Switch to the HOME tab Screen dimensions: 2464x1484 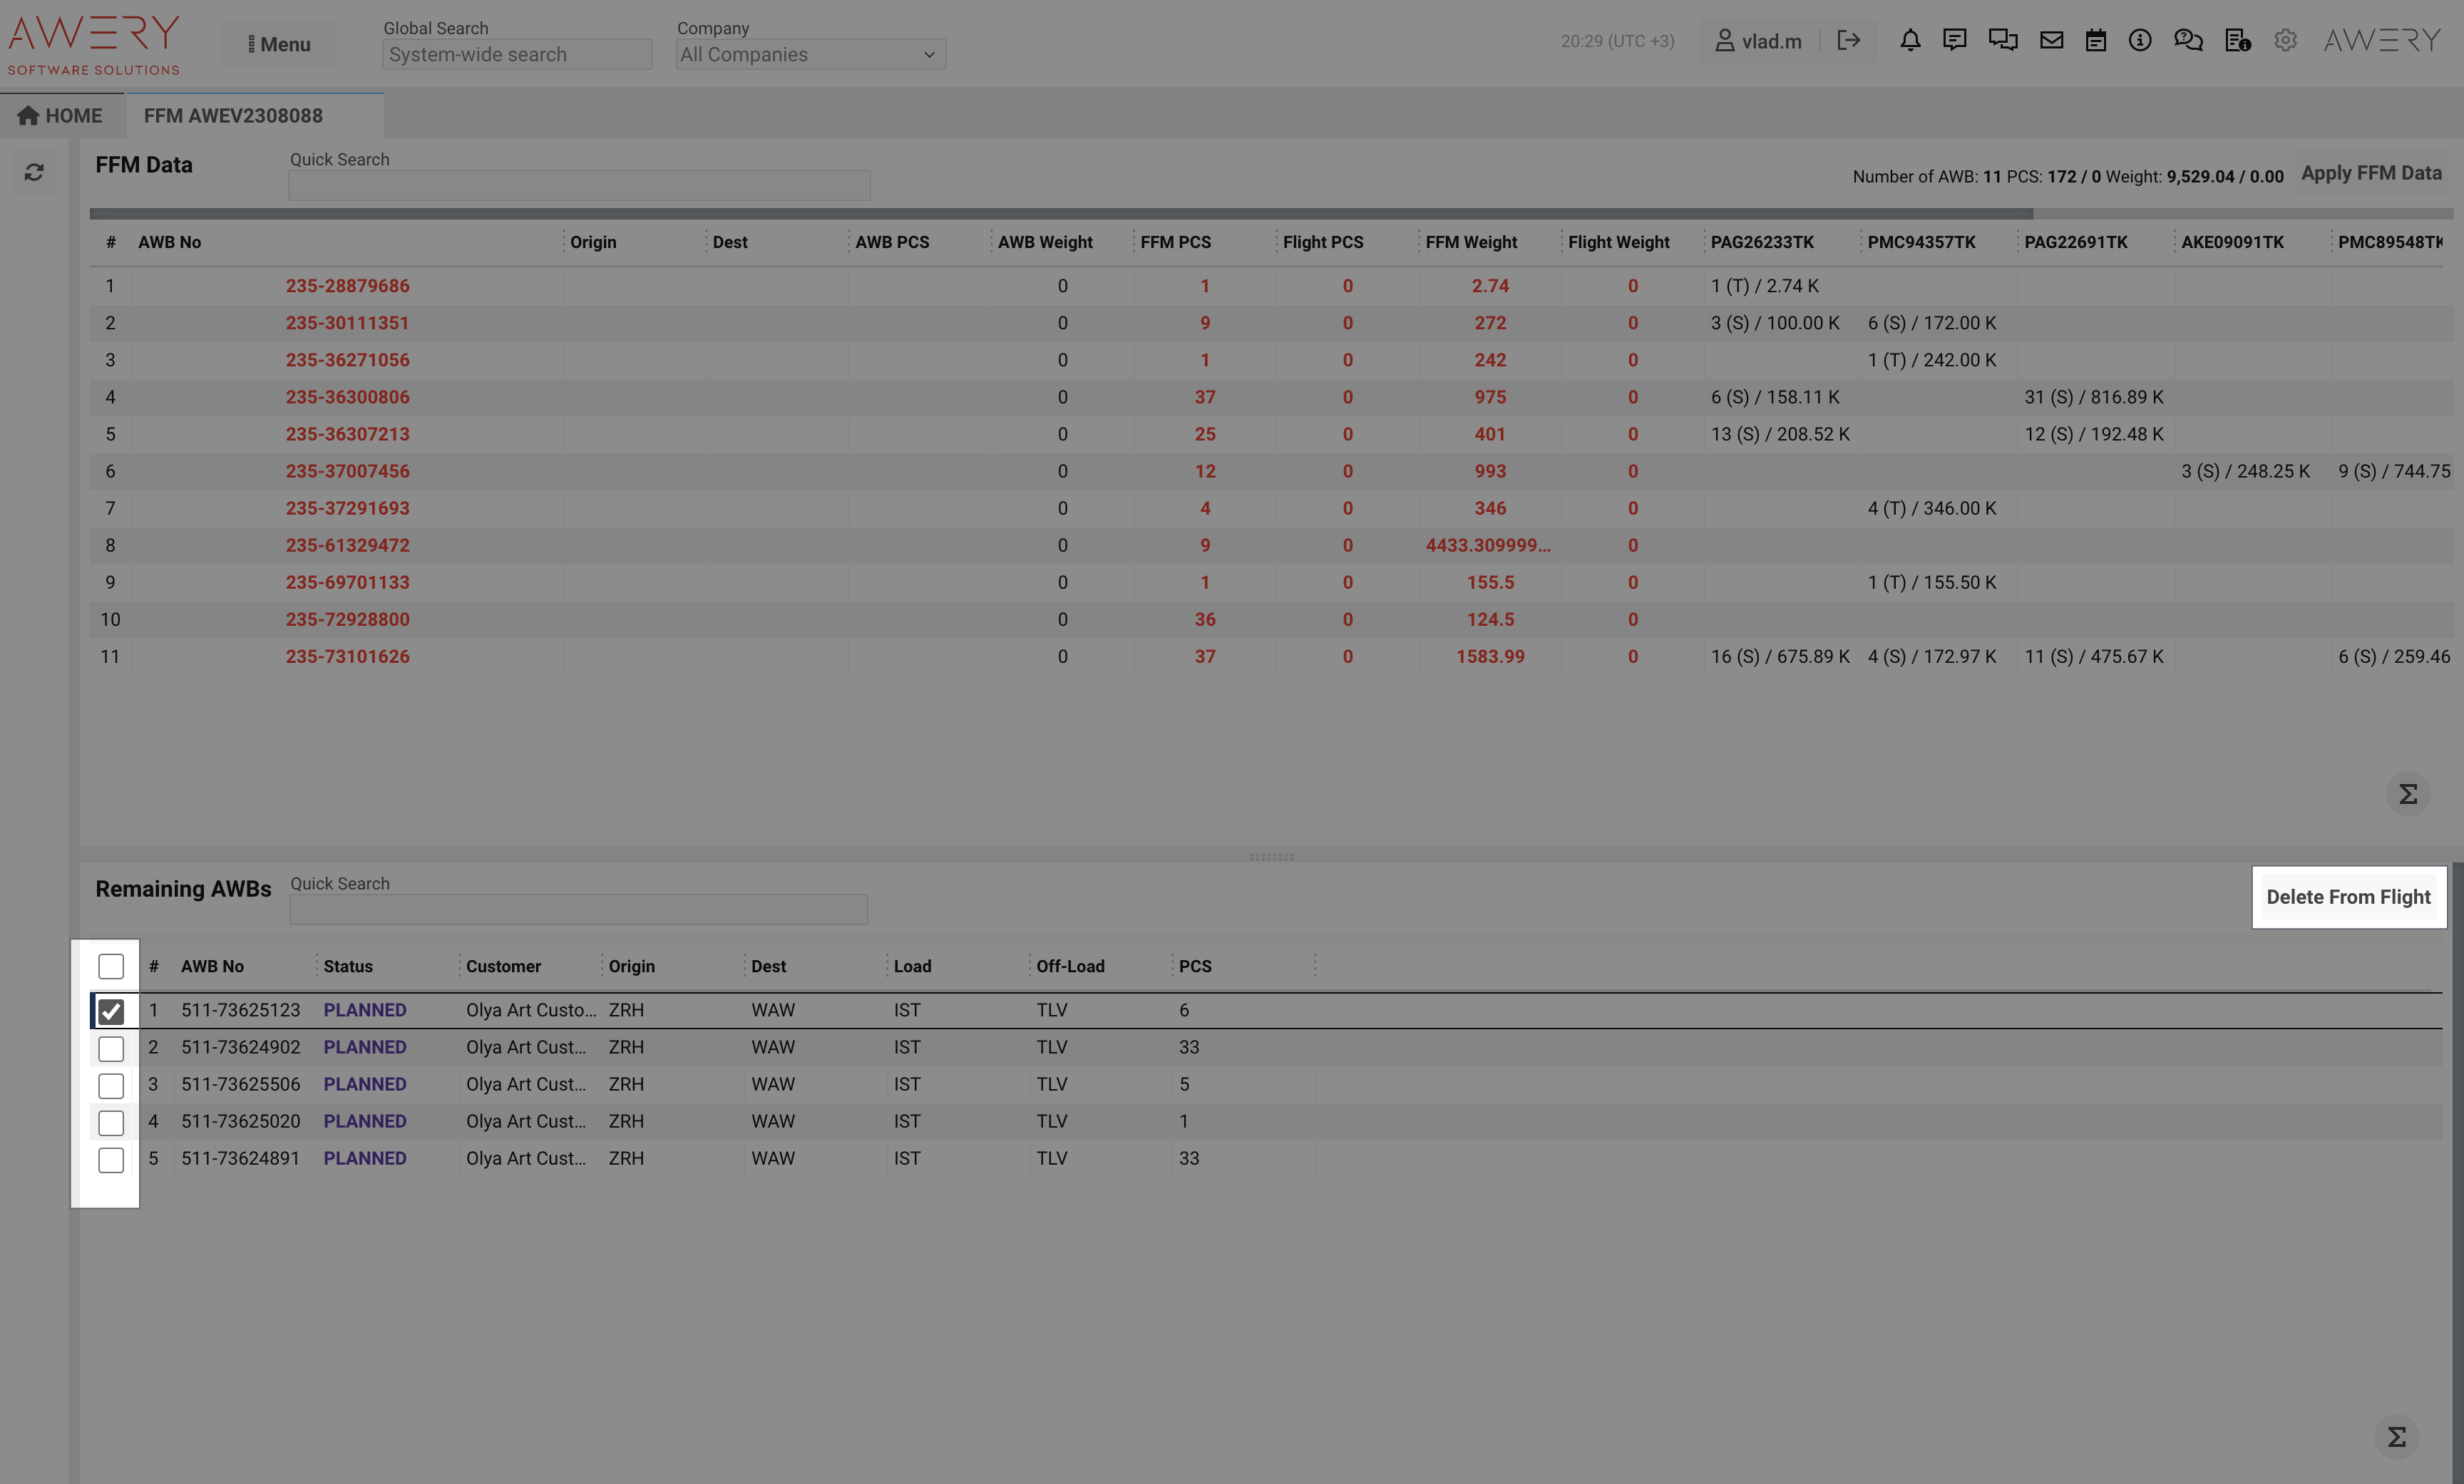pyautogui.click(x=61, y=116)
